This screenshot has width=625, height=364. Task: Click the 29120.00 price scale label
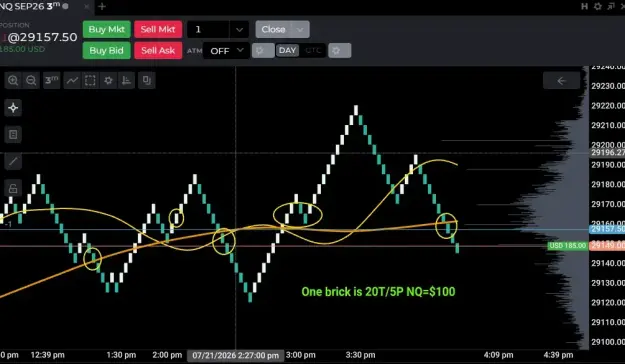(x=608, y=302)
